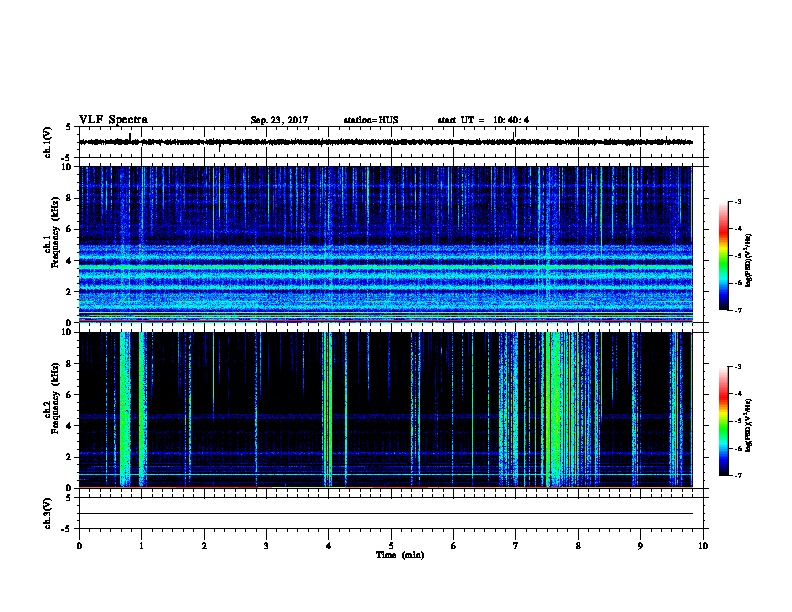792x612 pixels.
Task: Click the "3" tick on the time axis
Action: 266,546
